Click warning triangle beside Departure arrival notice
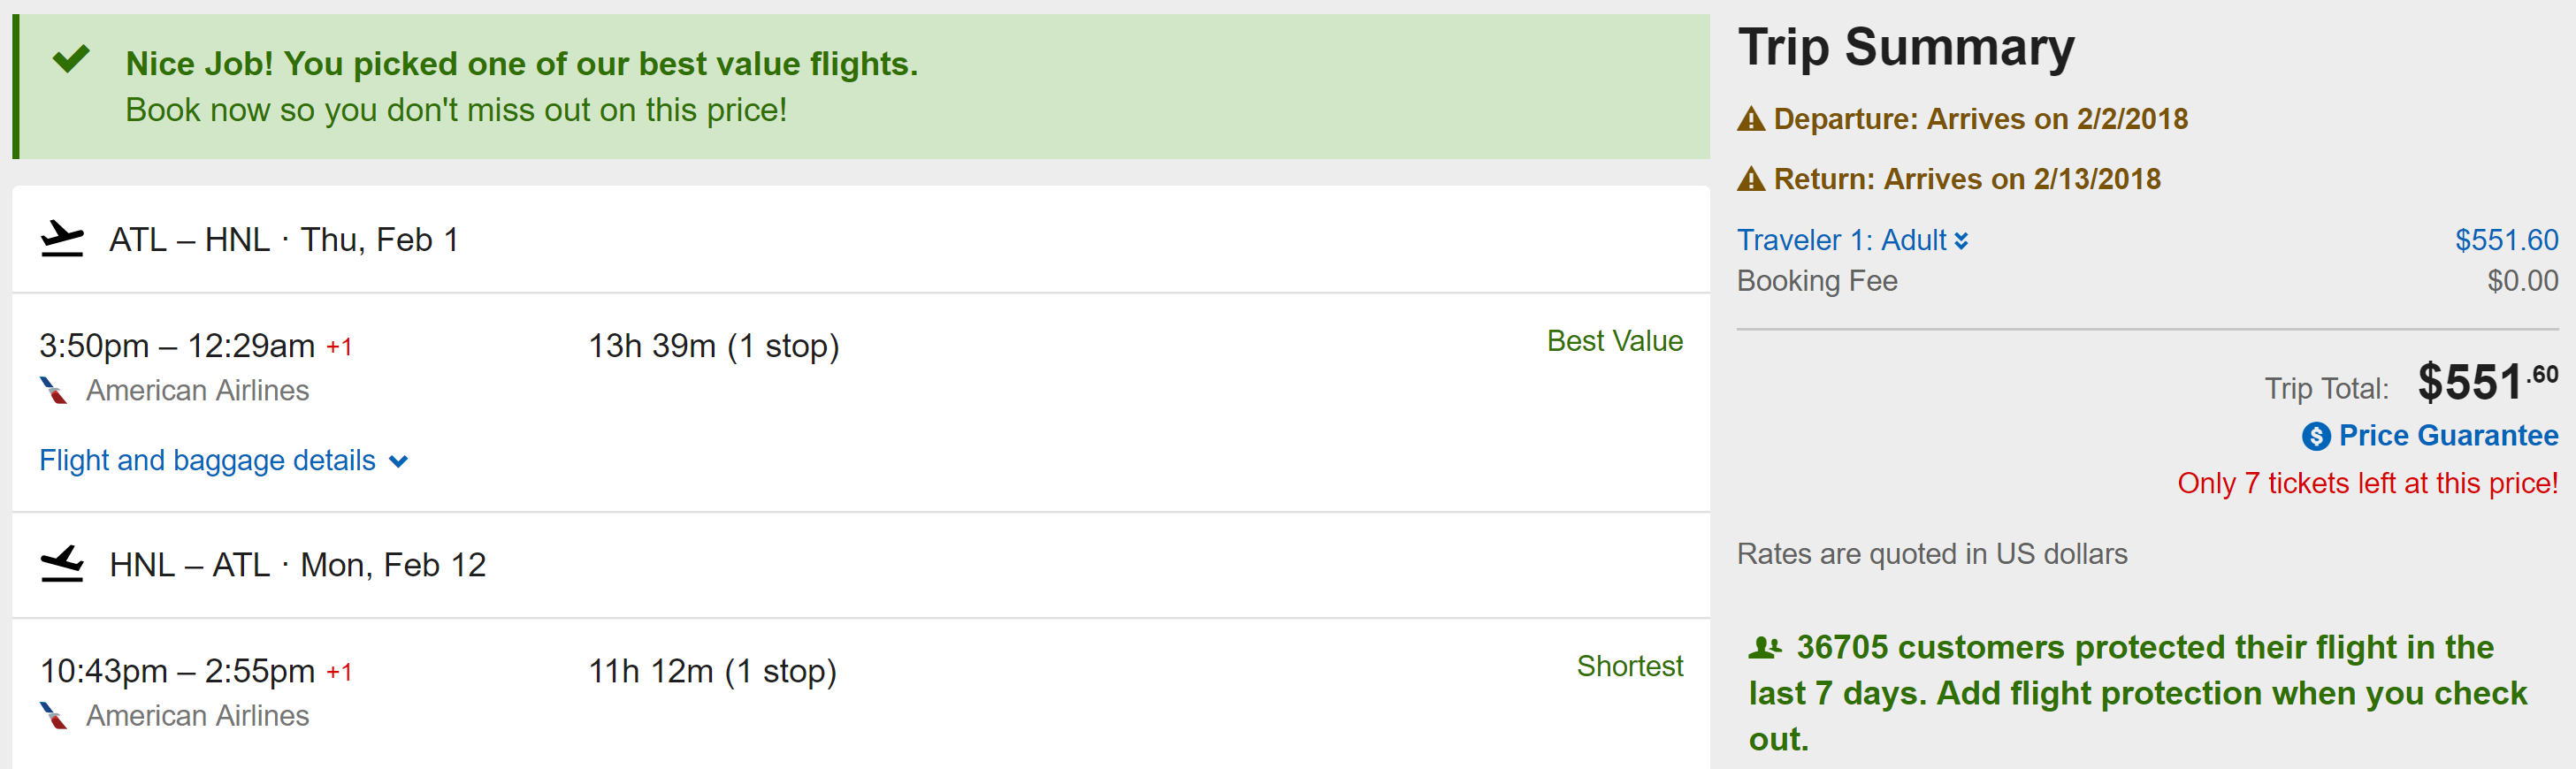Image resolution: width=2576 pixels, height=769 pixels. tap(1751, 120)
